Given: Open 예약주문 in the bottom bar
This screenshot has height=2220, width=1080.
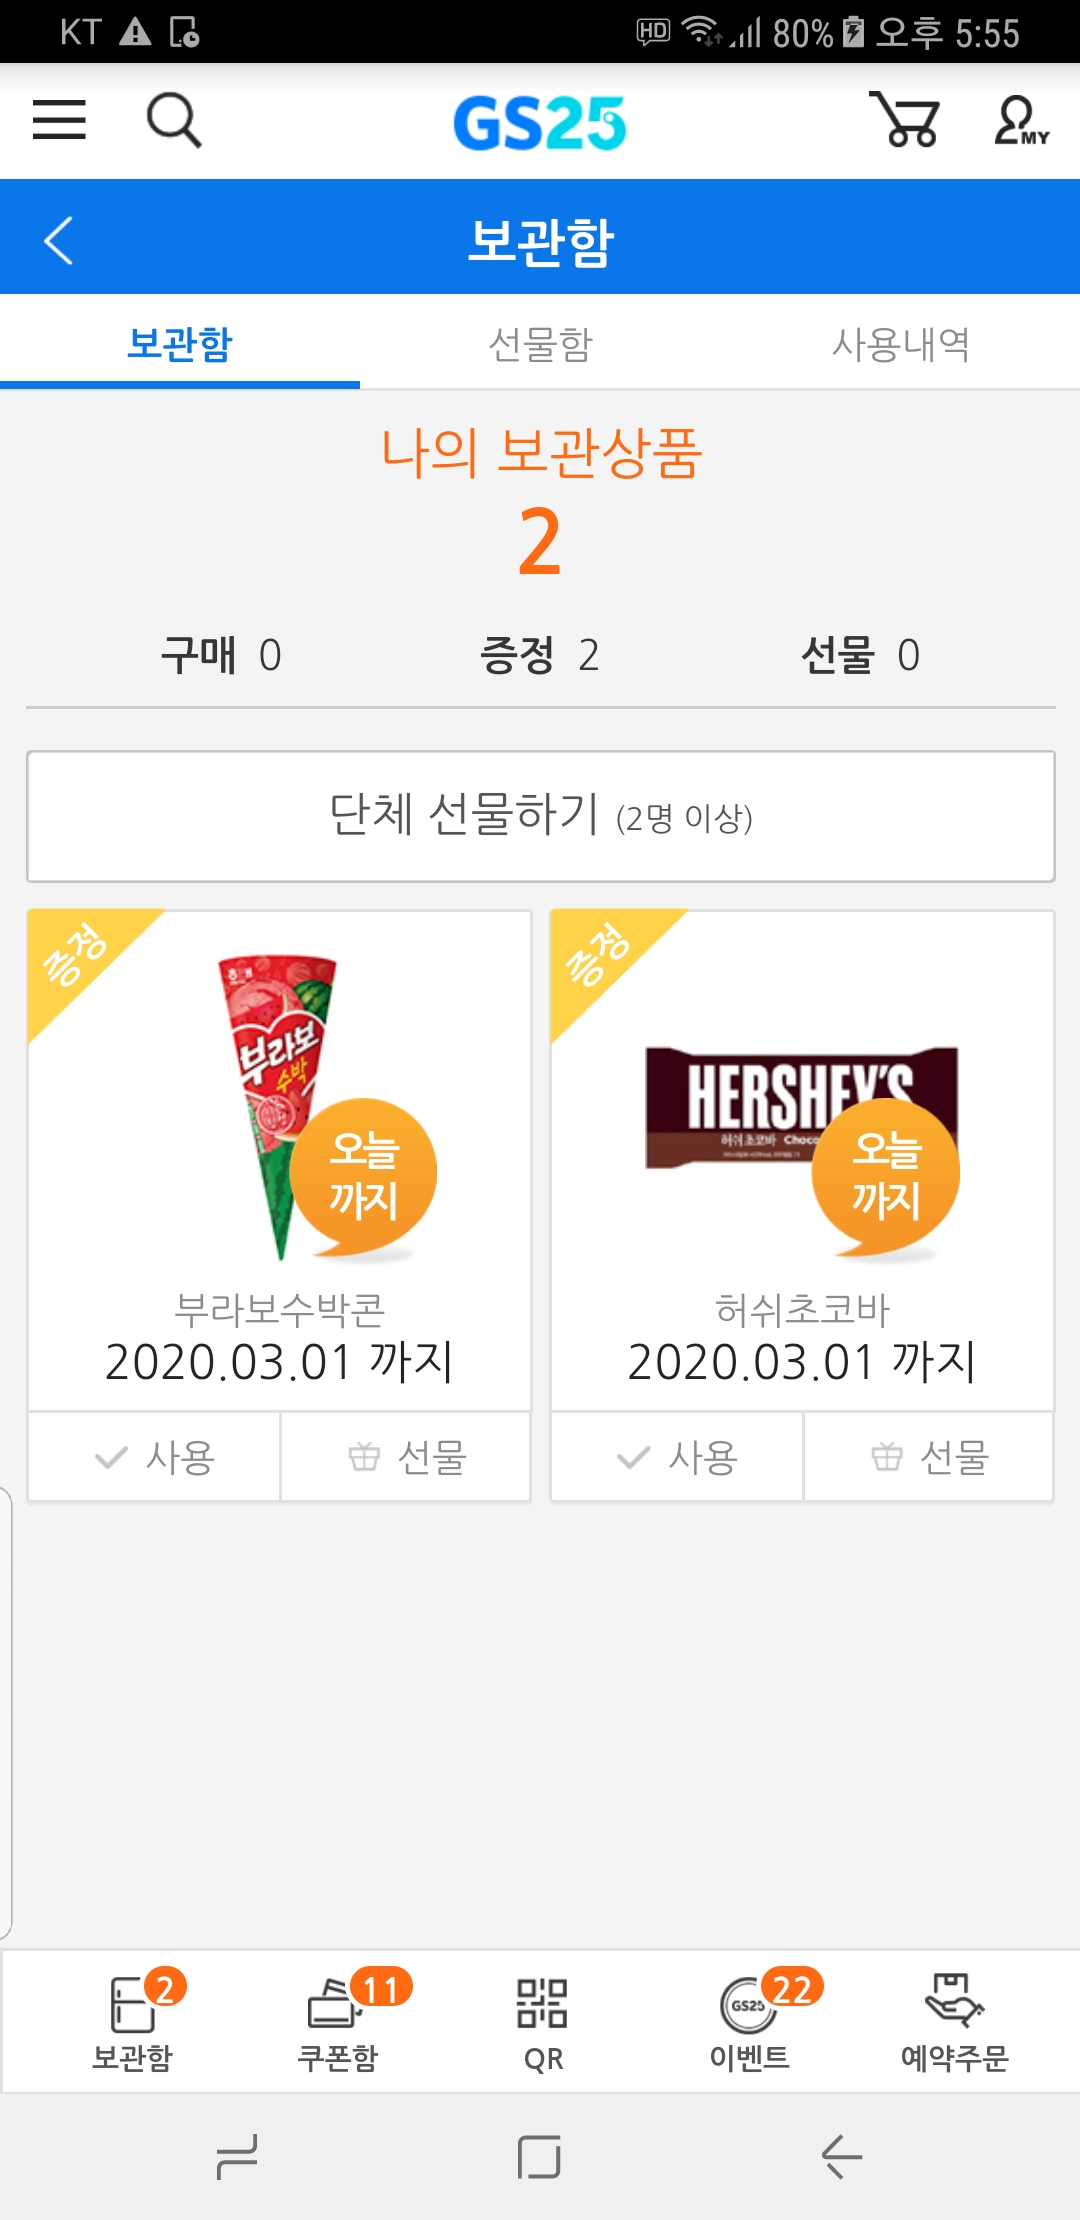Looking at the screenshot, I should 955,2022.
